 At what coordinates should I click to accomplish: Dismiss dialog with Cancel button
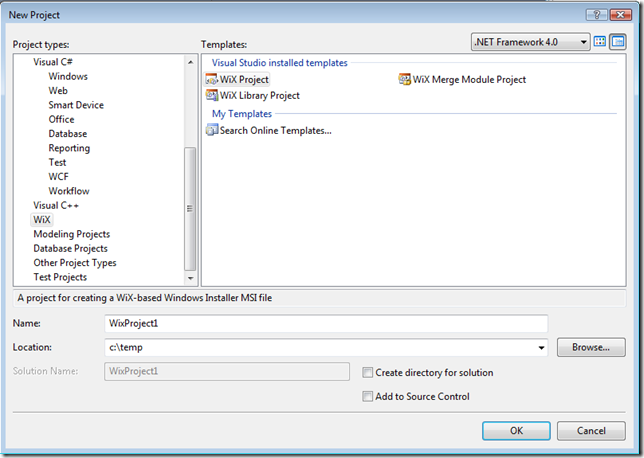(x=591, y=431)
